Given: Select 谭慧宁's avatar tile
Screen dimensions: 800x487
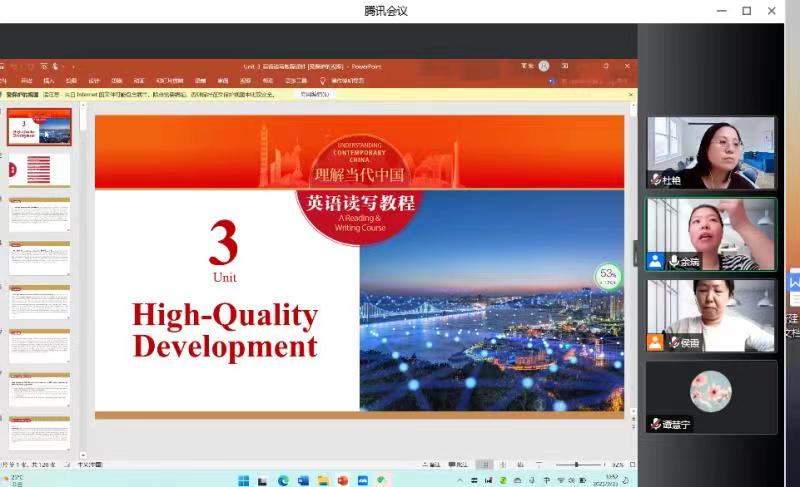Looking at the screenshot, I should point(711,397).
